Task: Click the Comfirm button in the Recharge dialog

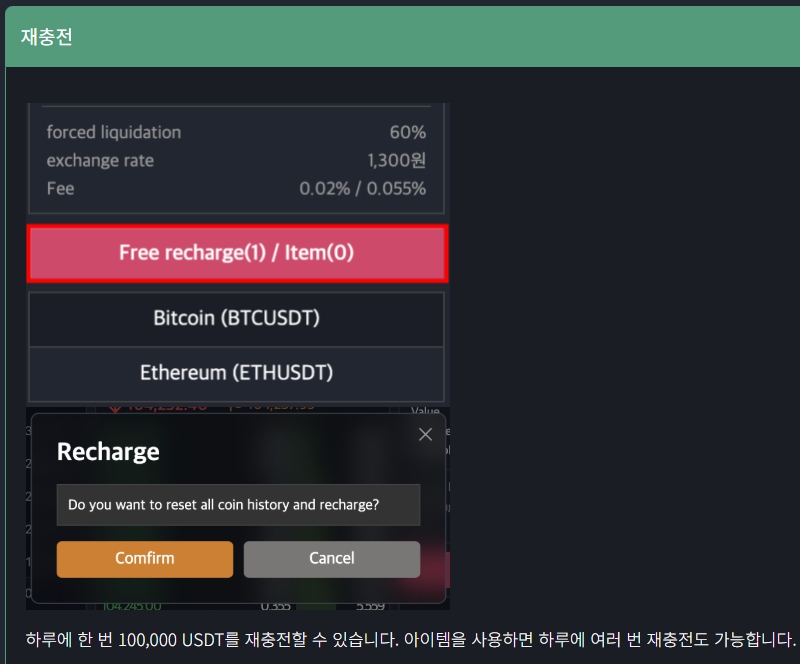Action: click(144, 559)
